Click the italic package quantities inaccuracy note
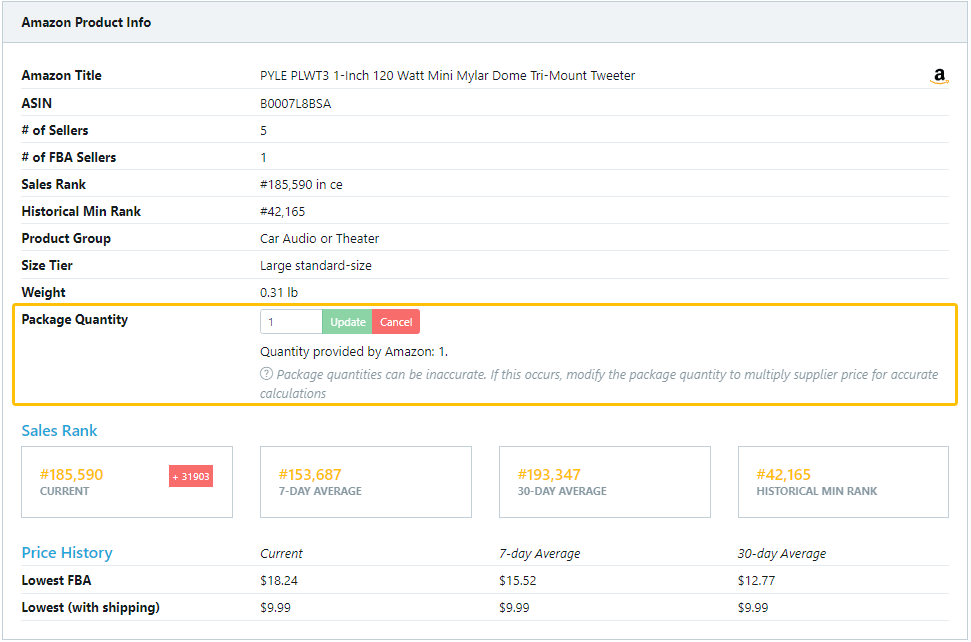Viewport: 971px width, 642px height. point(599,383)
